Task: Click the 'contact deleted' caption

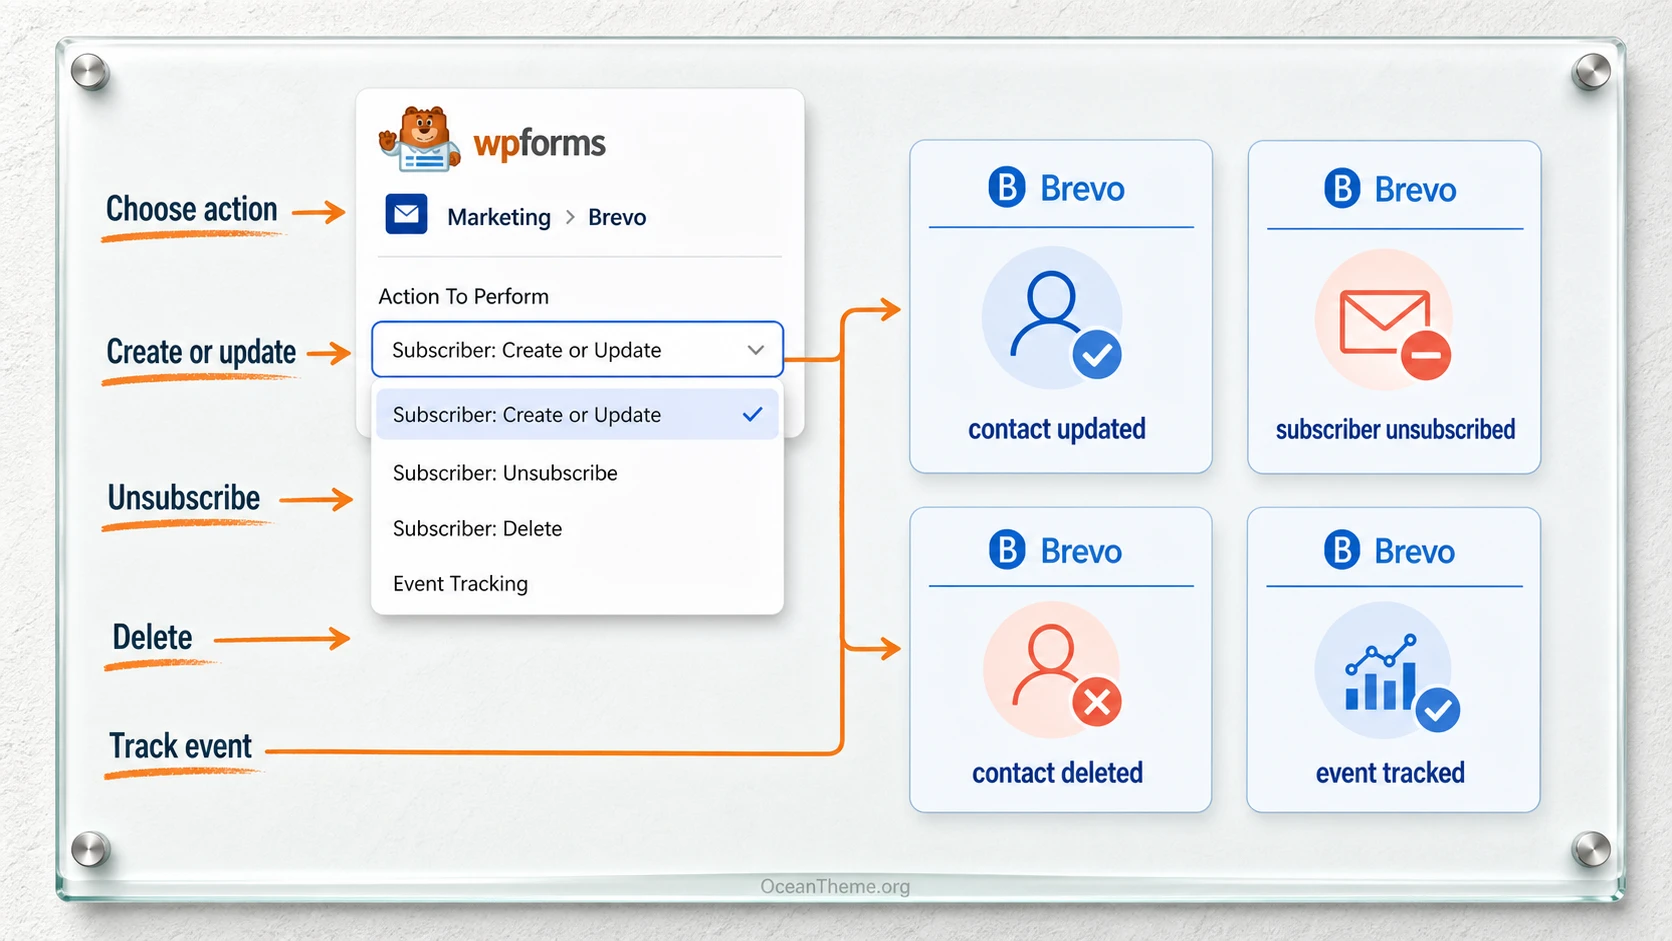Action: [x=1057, y=772]
